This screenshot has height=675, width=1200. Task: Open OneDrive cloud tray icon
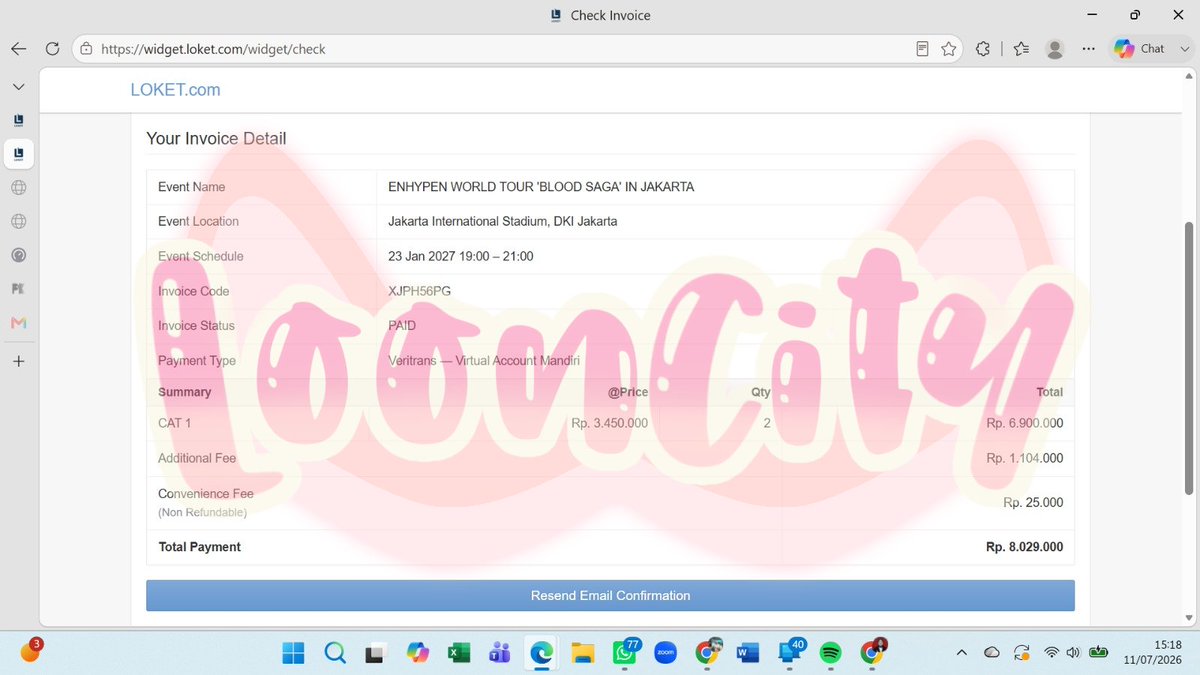pyautogui.click(x=992, y=653)
